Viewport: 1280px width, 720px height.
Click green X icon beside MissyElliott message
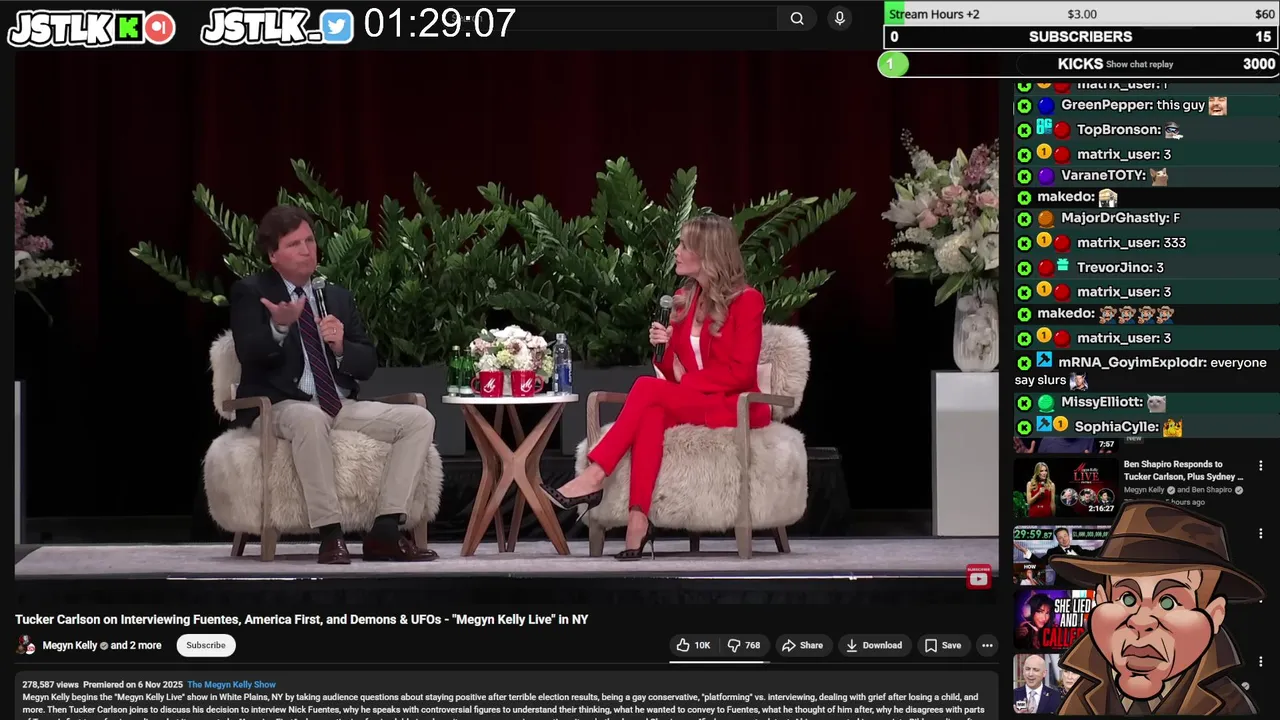[x=1024, y=403]
